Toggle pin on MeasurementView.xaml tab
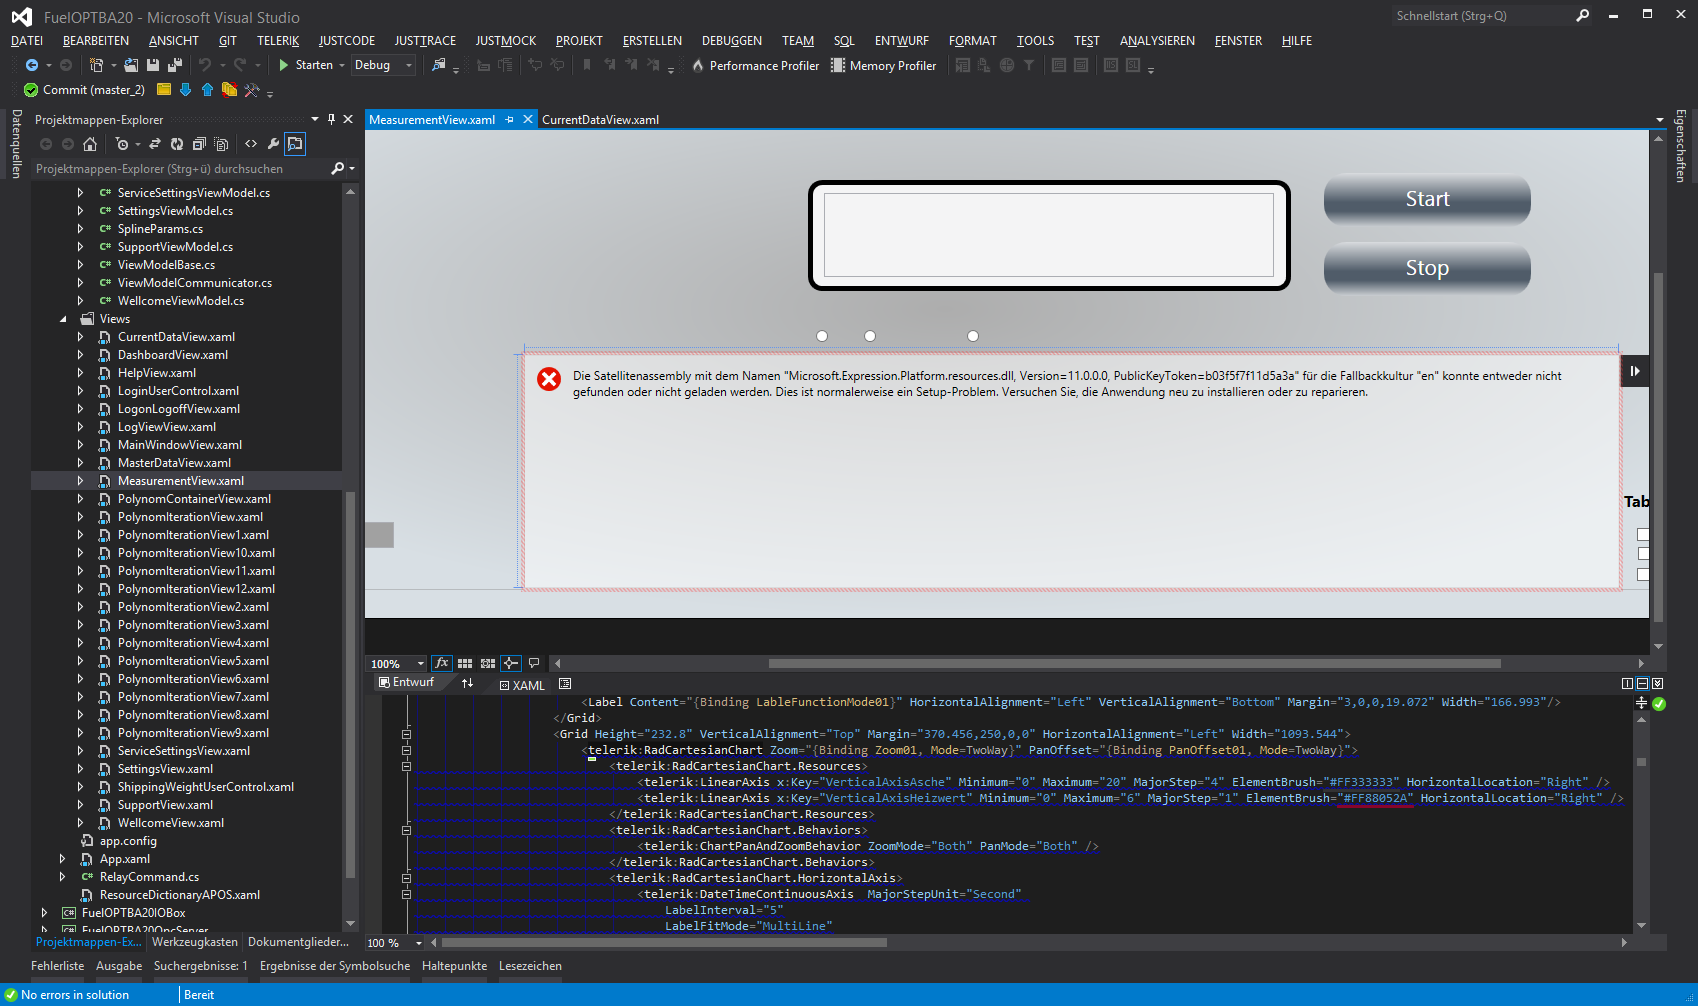Image resolution: width=1698 pixels, height=1006 pixels. click(510, 119)
